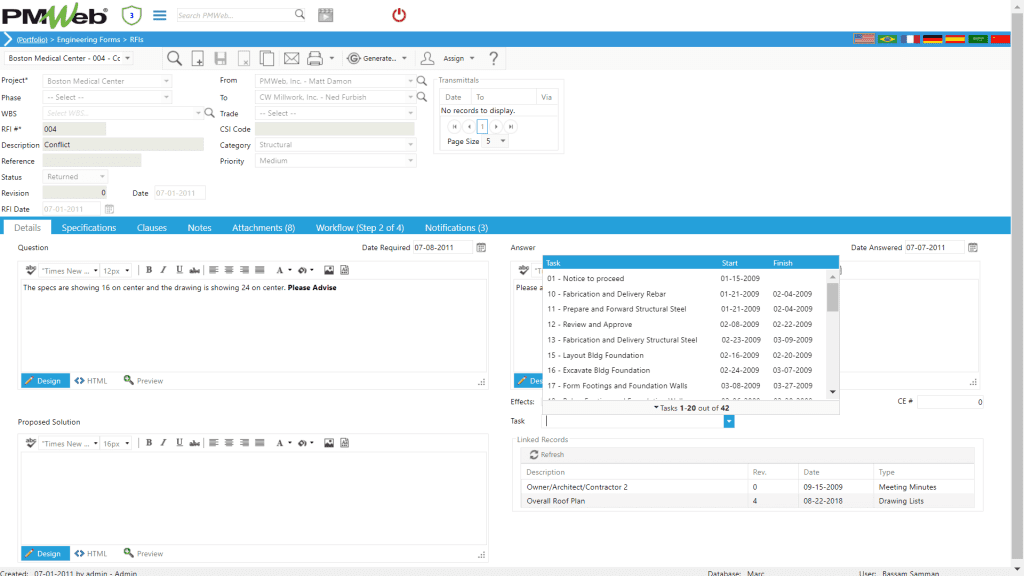
Task: Toggle Bold in the Question editor
Action: (x=149, y=270)
